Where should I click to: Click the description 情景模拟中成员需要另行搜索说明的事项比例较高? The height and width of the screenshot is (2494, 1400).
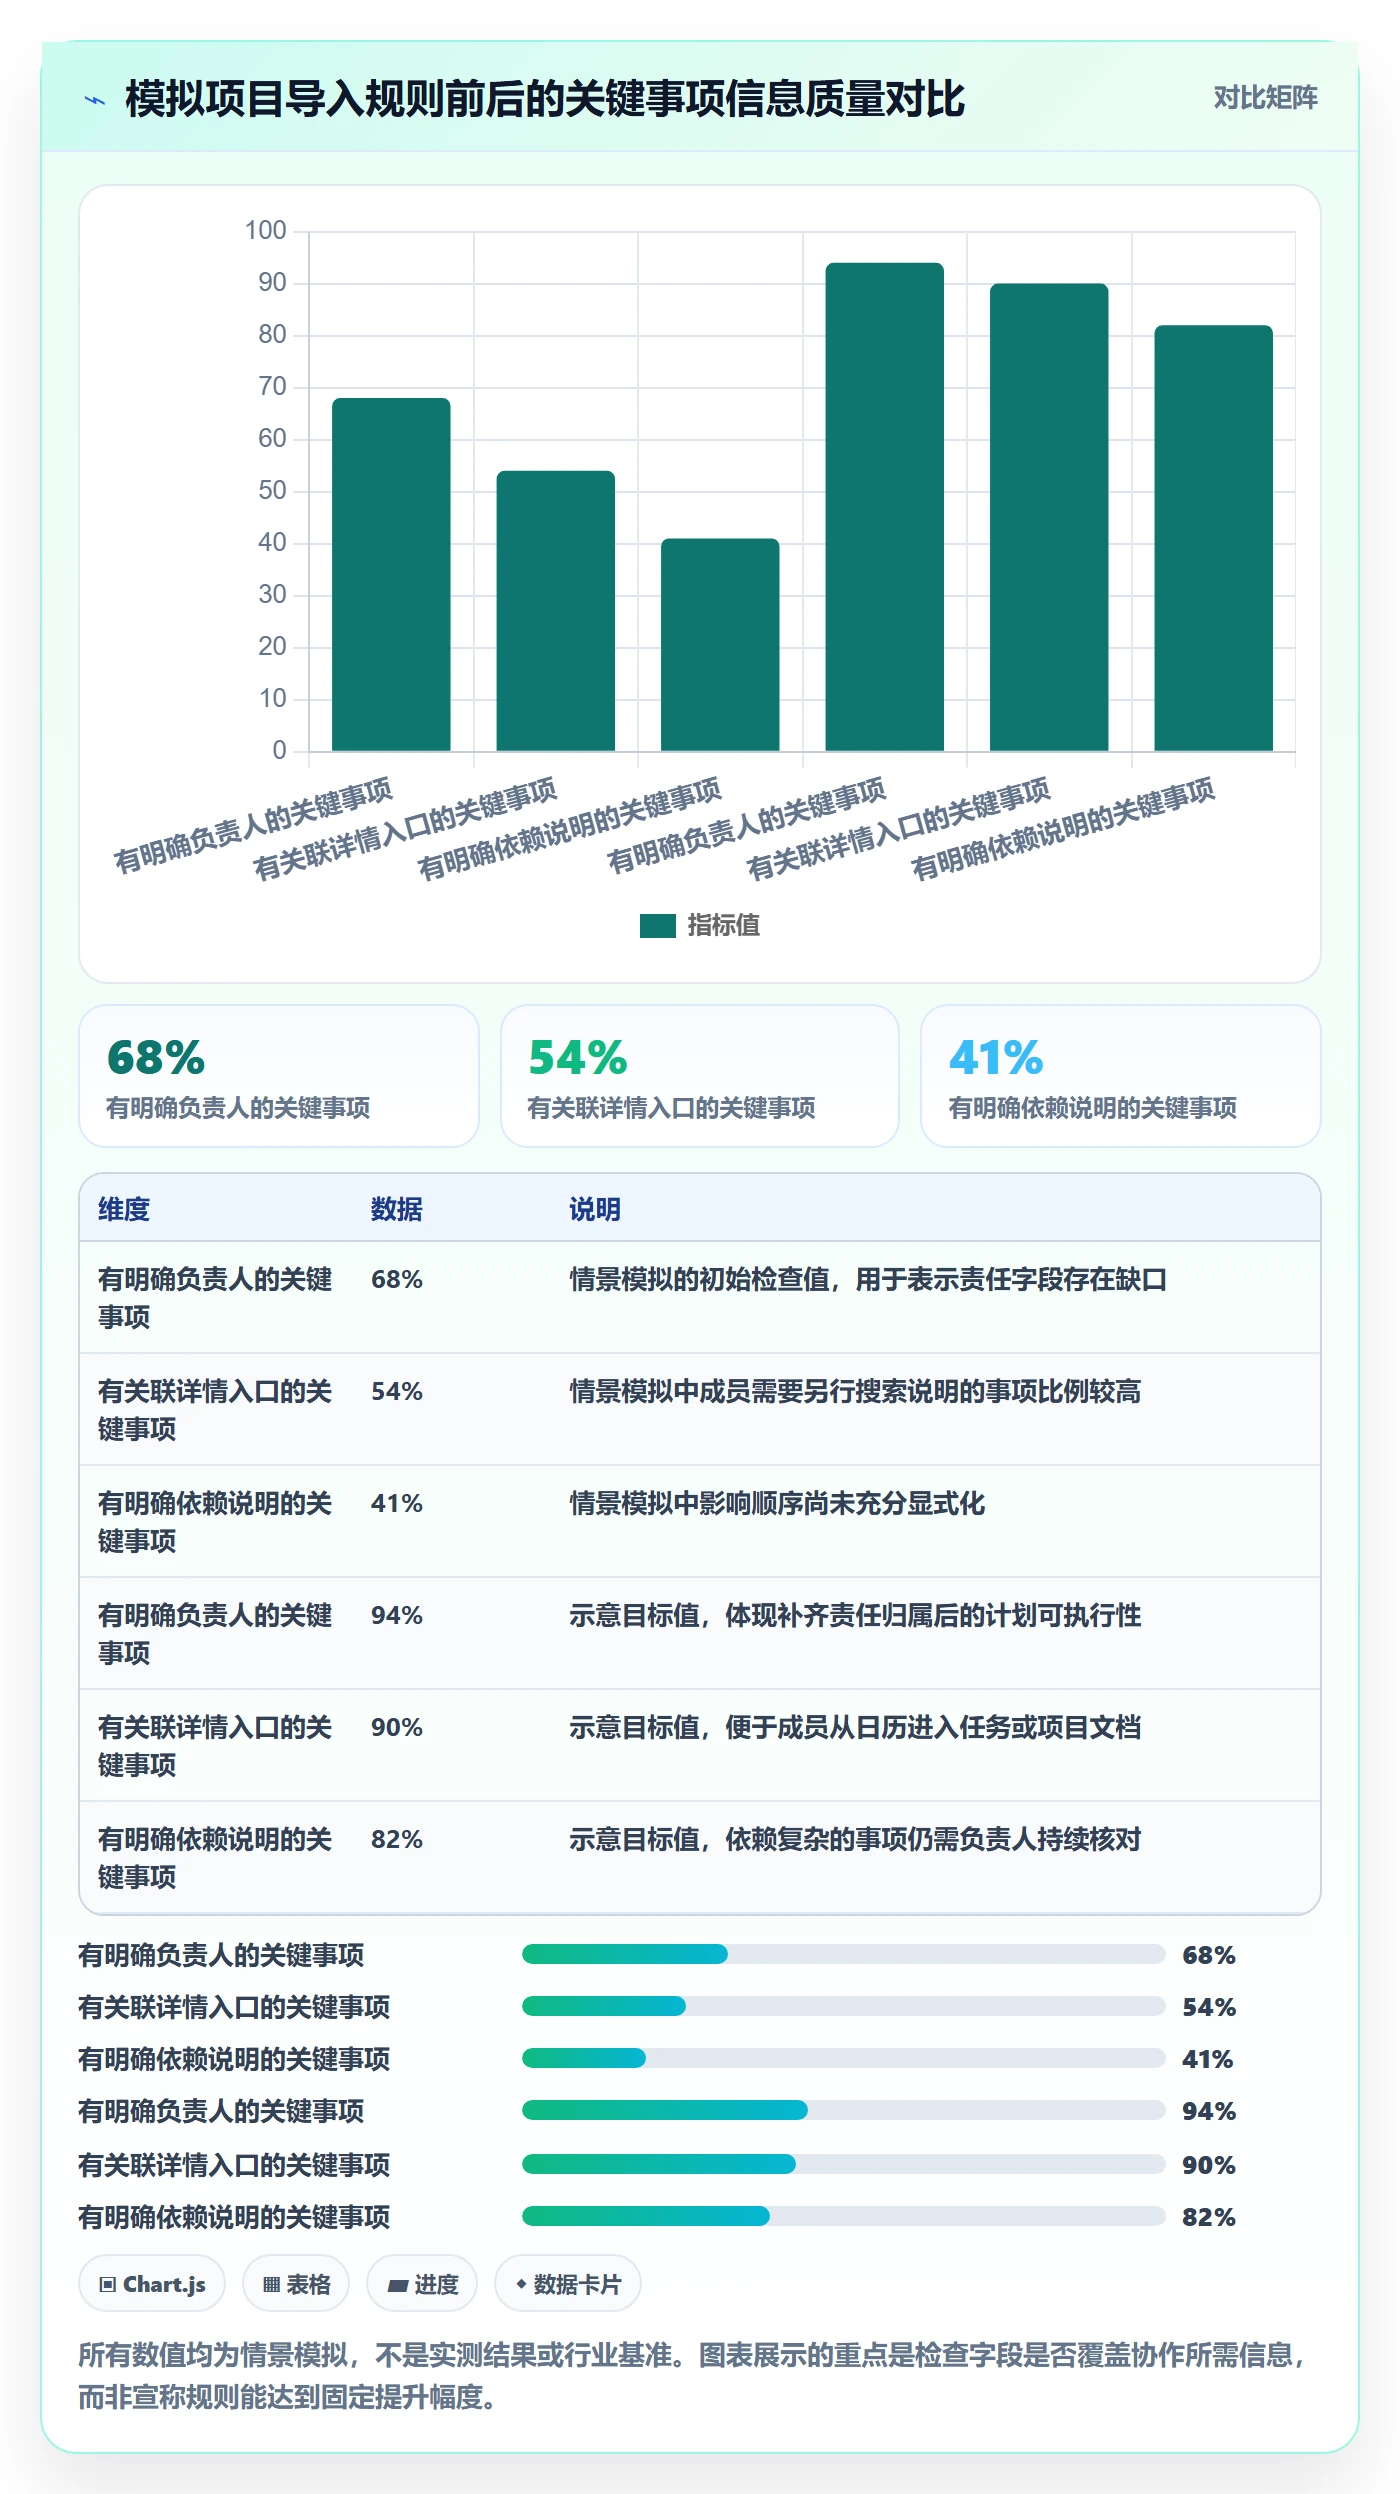click(855, 1391)
